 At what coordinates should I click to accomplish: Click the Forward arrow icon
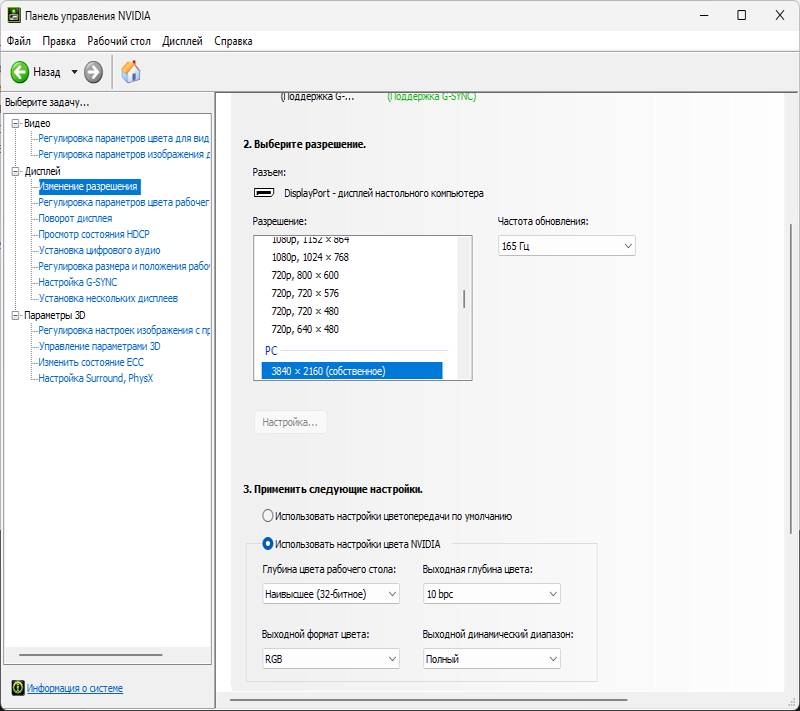93,72
